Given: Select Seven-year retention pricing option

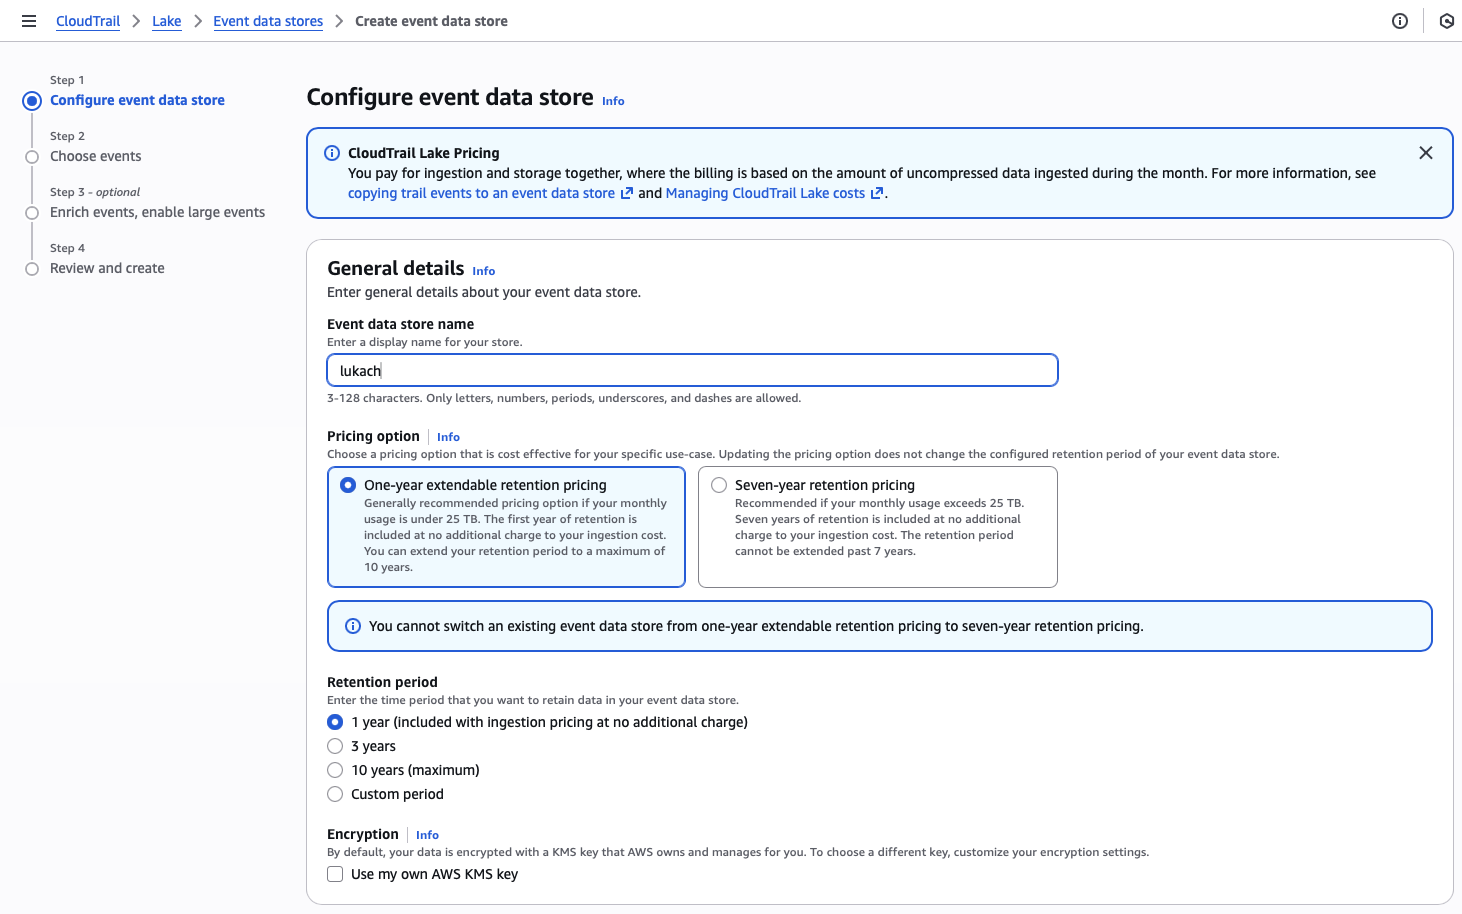Looking at the screenshot, I should click(x=719, y=485).
